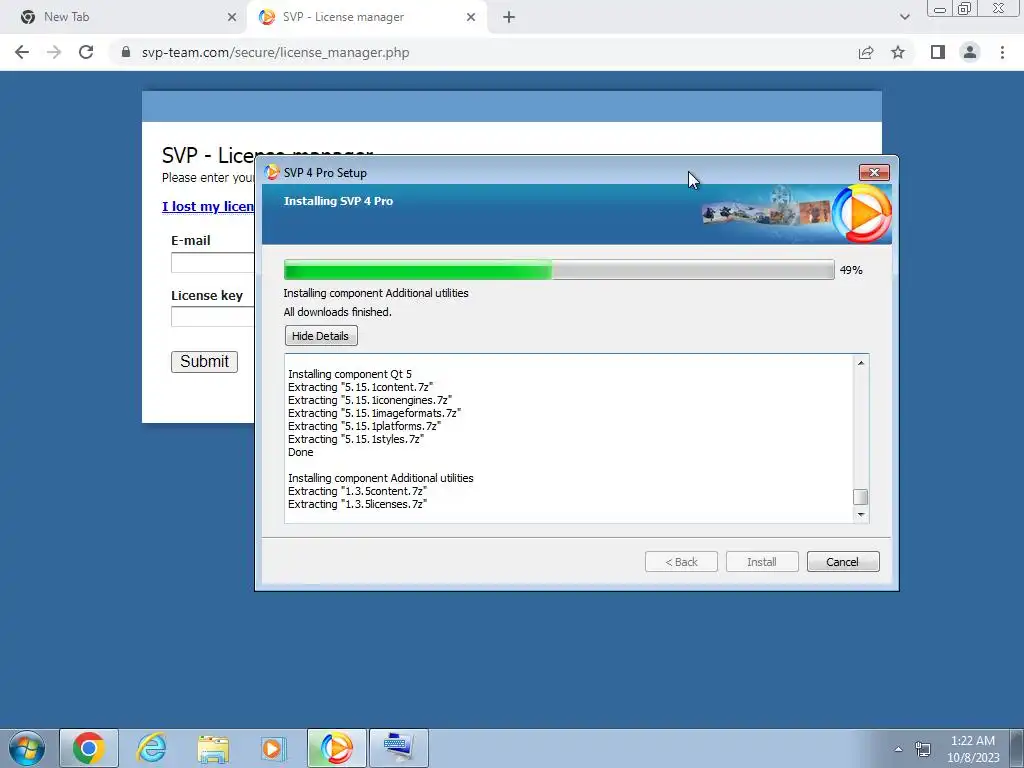Screen dimensions: 1024x768
Task: Click the site lock icon
Action: click(x=126, y=52)
